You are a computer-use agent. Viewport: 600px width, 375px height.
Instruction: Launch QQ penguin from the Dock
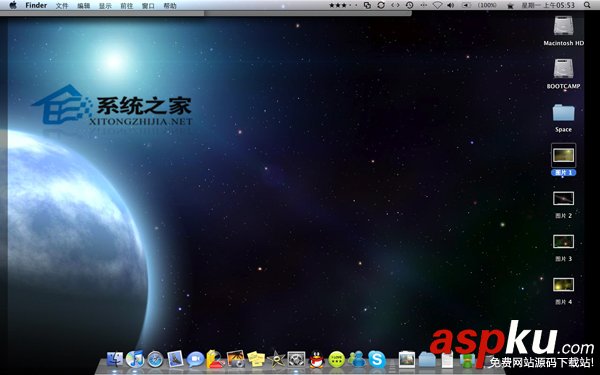pyautogui.click(x=316, y=359)
